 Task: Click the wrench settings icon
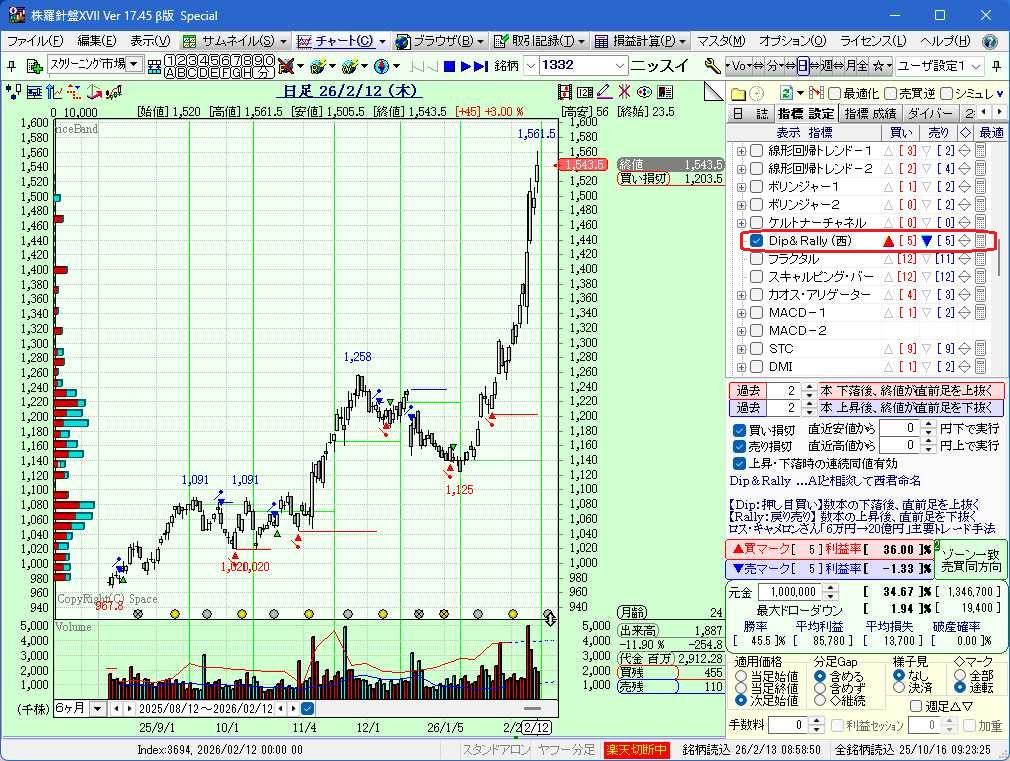(x=712, y=65)
